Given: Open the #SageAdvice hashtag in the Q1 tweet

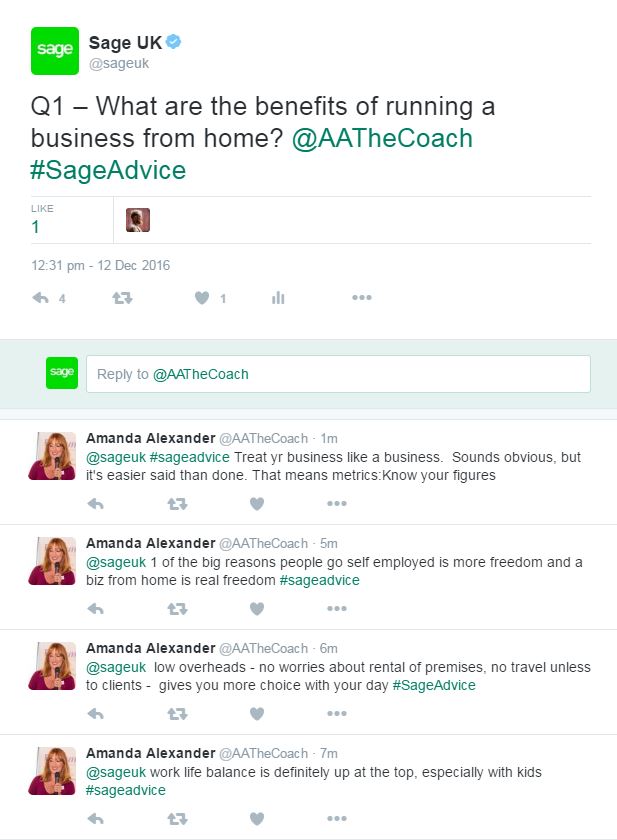Looking at the screenshot, I should (x=108, y=170).
